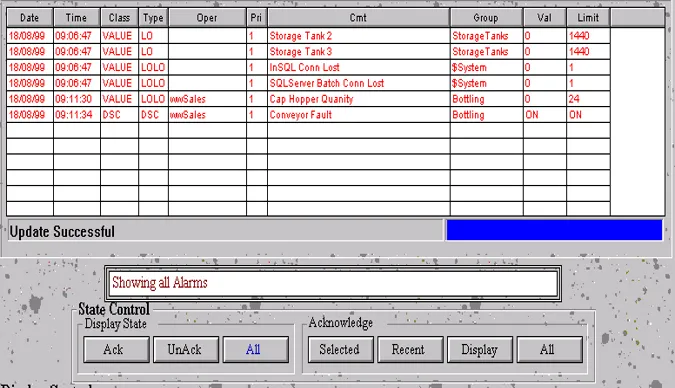Click StorageTanks group in Storage Tank 2 row
This screenshot has width=675, height=388.
[480, 36]
